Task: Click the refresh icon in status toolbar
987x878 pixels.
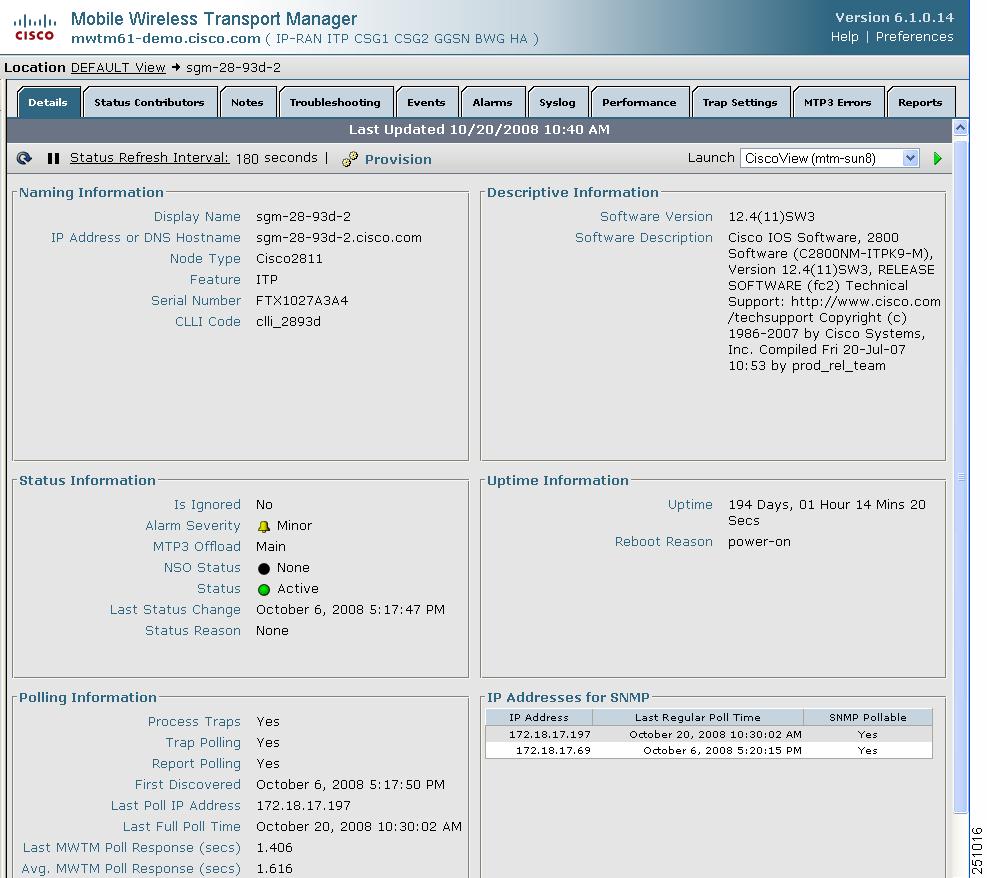Action: point(24,158)
